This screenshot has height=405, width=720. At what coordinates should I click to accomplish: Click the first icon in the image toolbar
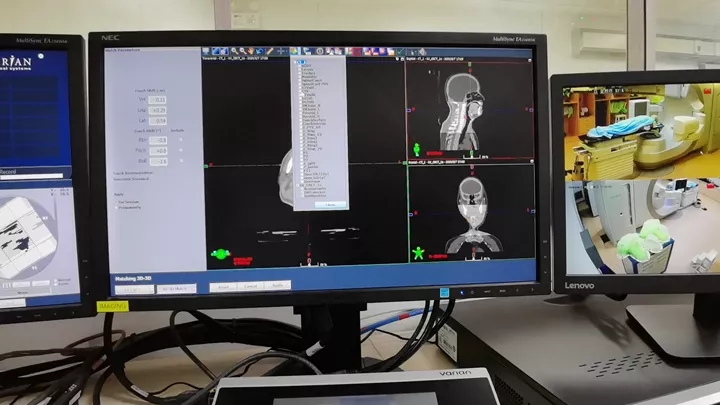click(207, 51)
